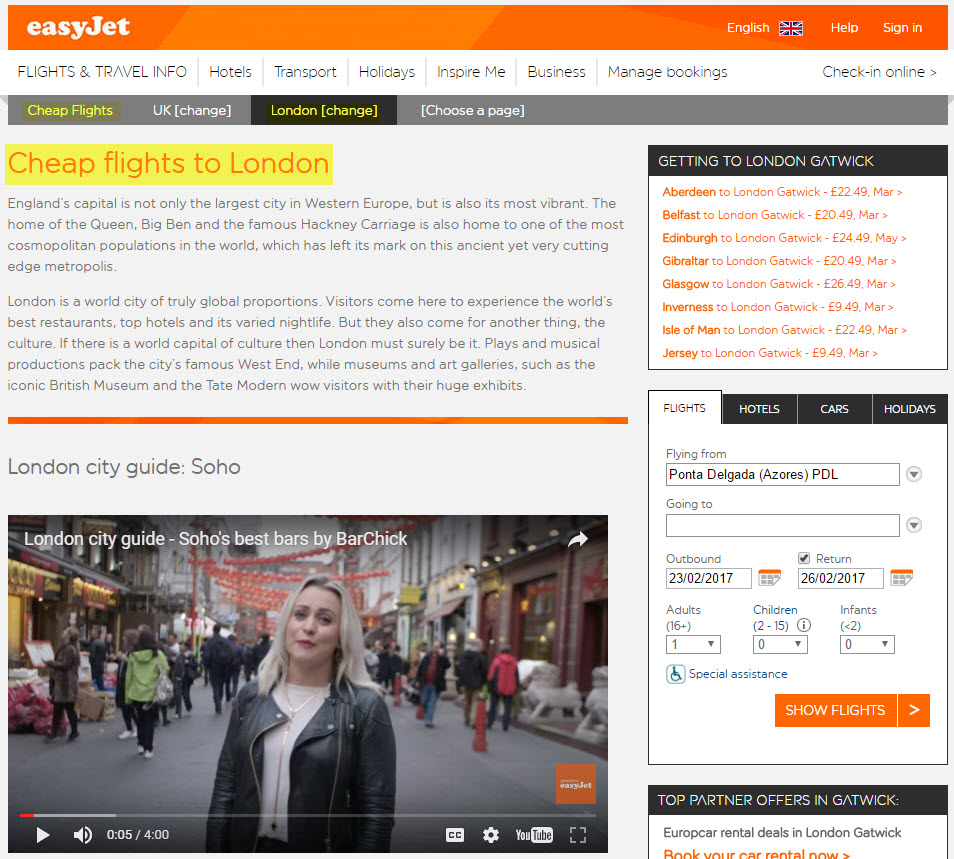Open the Business menu item
The height and width of the screenshot is (859, 954).
point(556,72)
